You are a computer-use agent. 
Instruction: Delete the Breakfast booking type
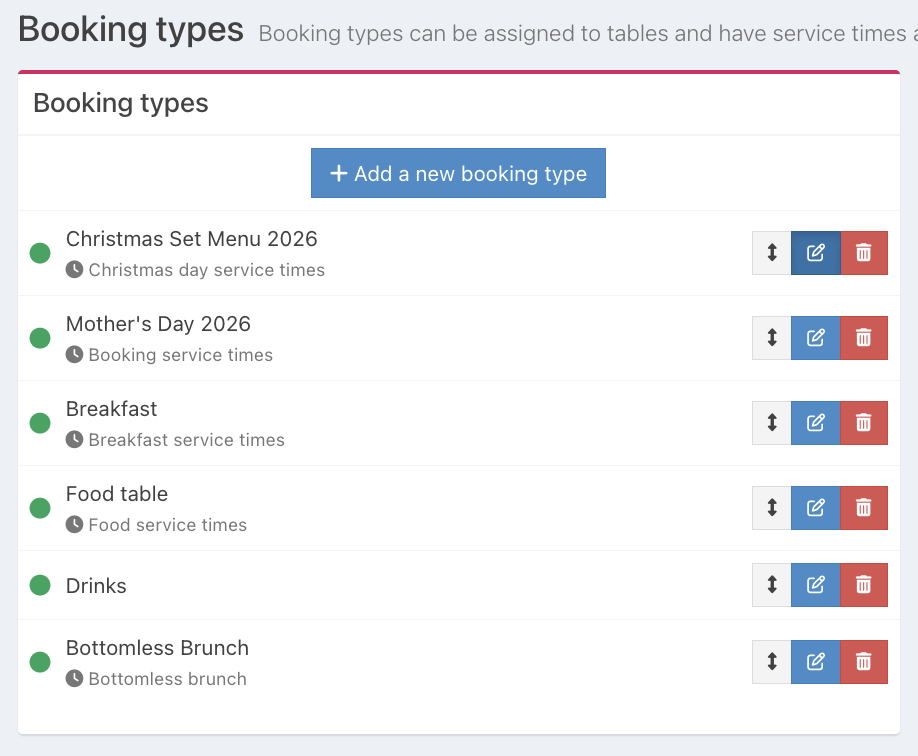click(x=864, y=423)
